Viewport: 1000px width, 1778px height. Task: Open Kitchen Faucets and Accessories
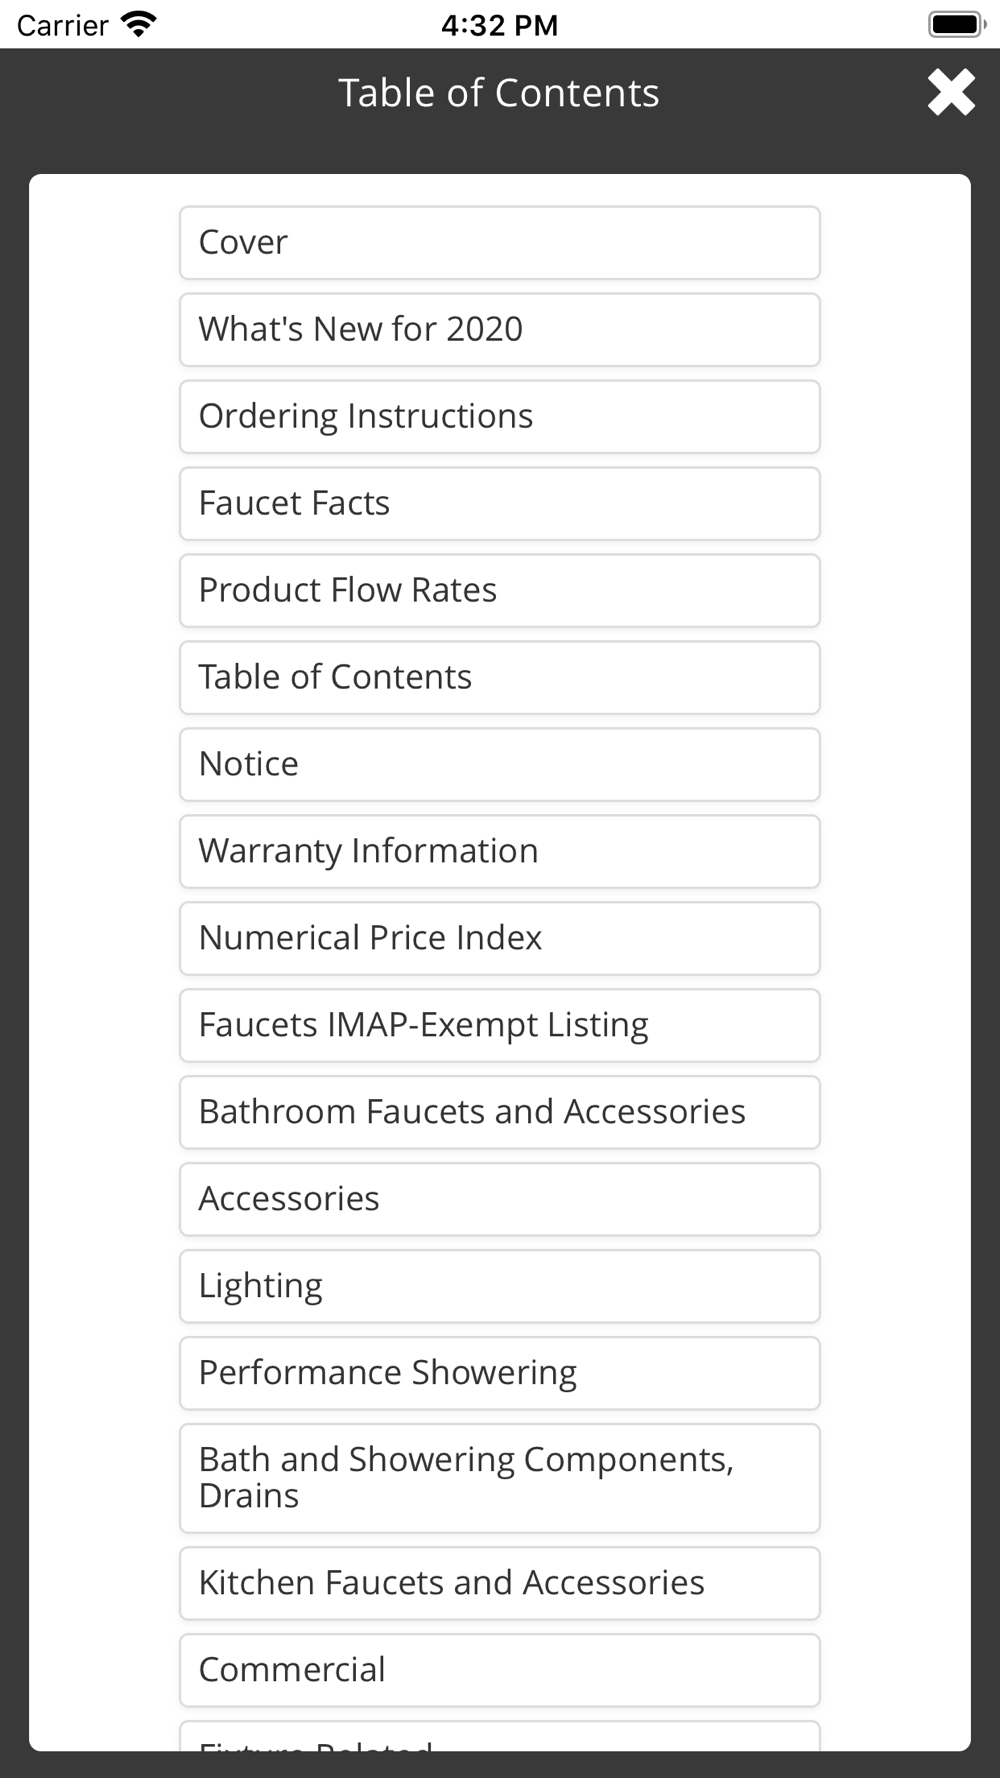click(x=500, y=1584)
